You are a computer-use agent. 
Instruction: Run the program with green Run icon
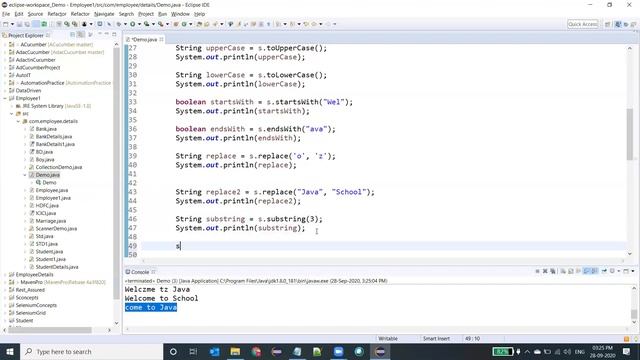coord(132,24)
